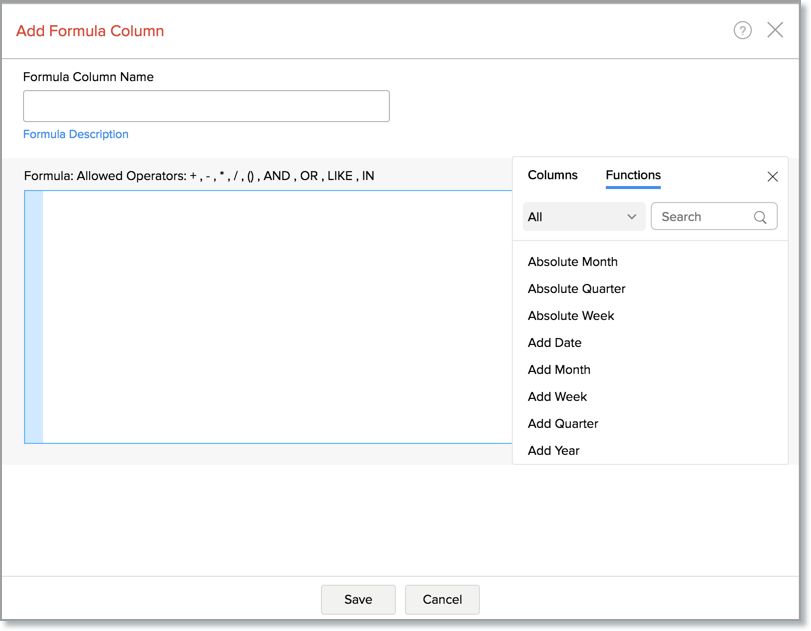The height and width of the screenshot is (631, 811).
Task: Focus the Formula Column Name field
Action: [206, 106]
